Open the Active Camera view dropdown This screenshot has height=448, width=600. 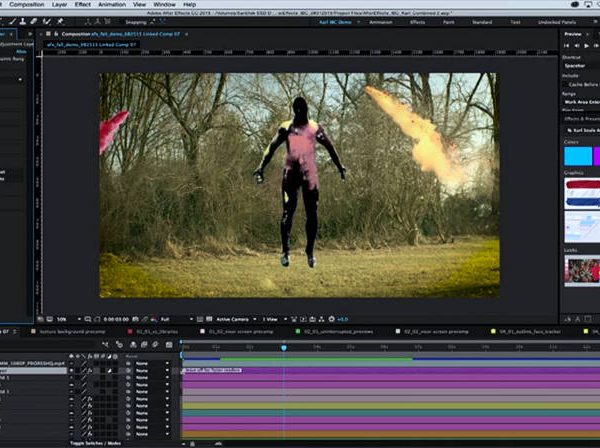pyautogui.click(x=236, y=319)
